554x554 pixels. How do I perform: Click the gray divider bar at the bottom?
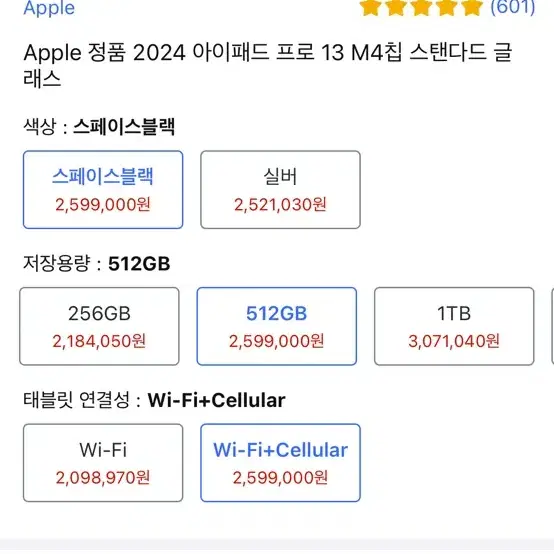point(277,547)
